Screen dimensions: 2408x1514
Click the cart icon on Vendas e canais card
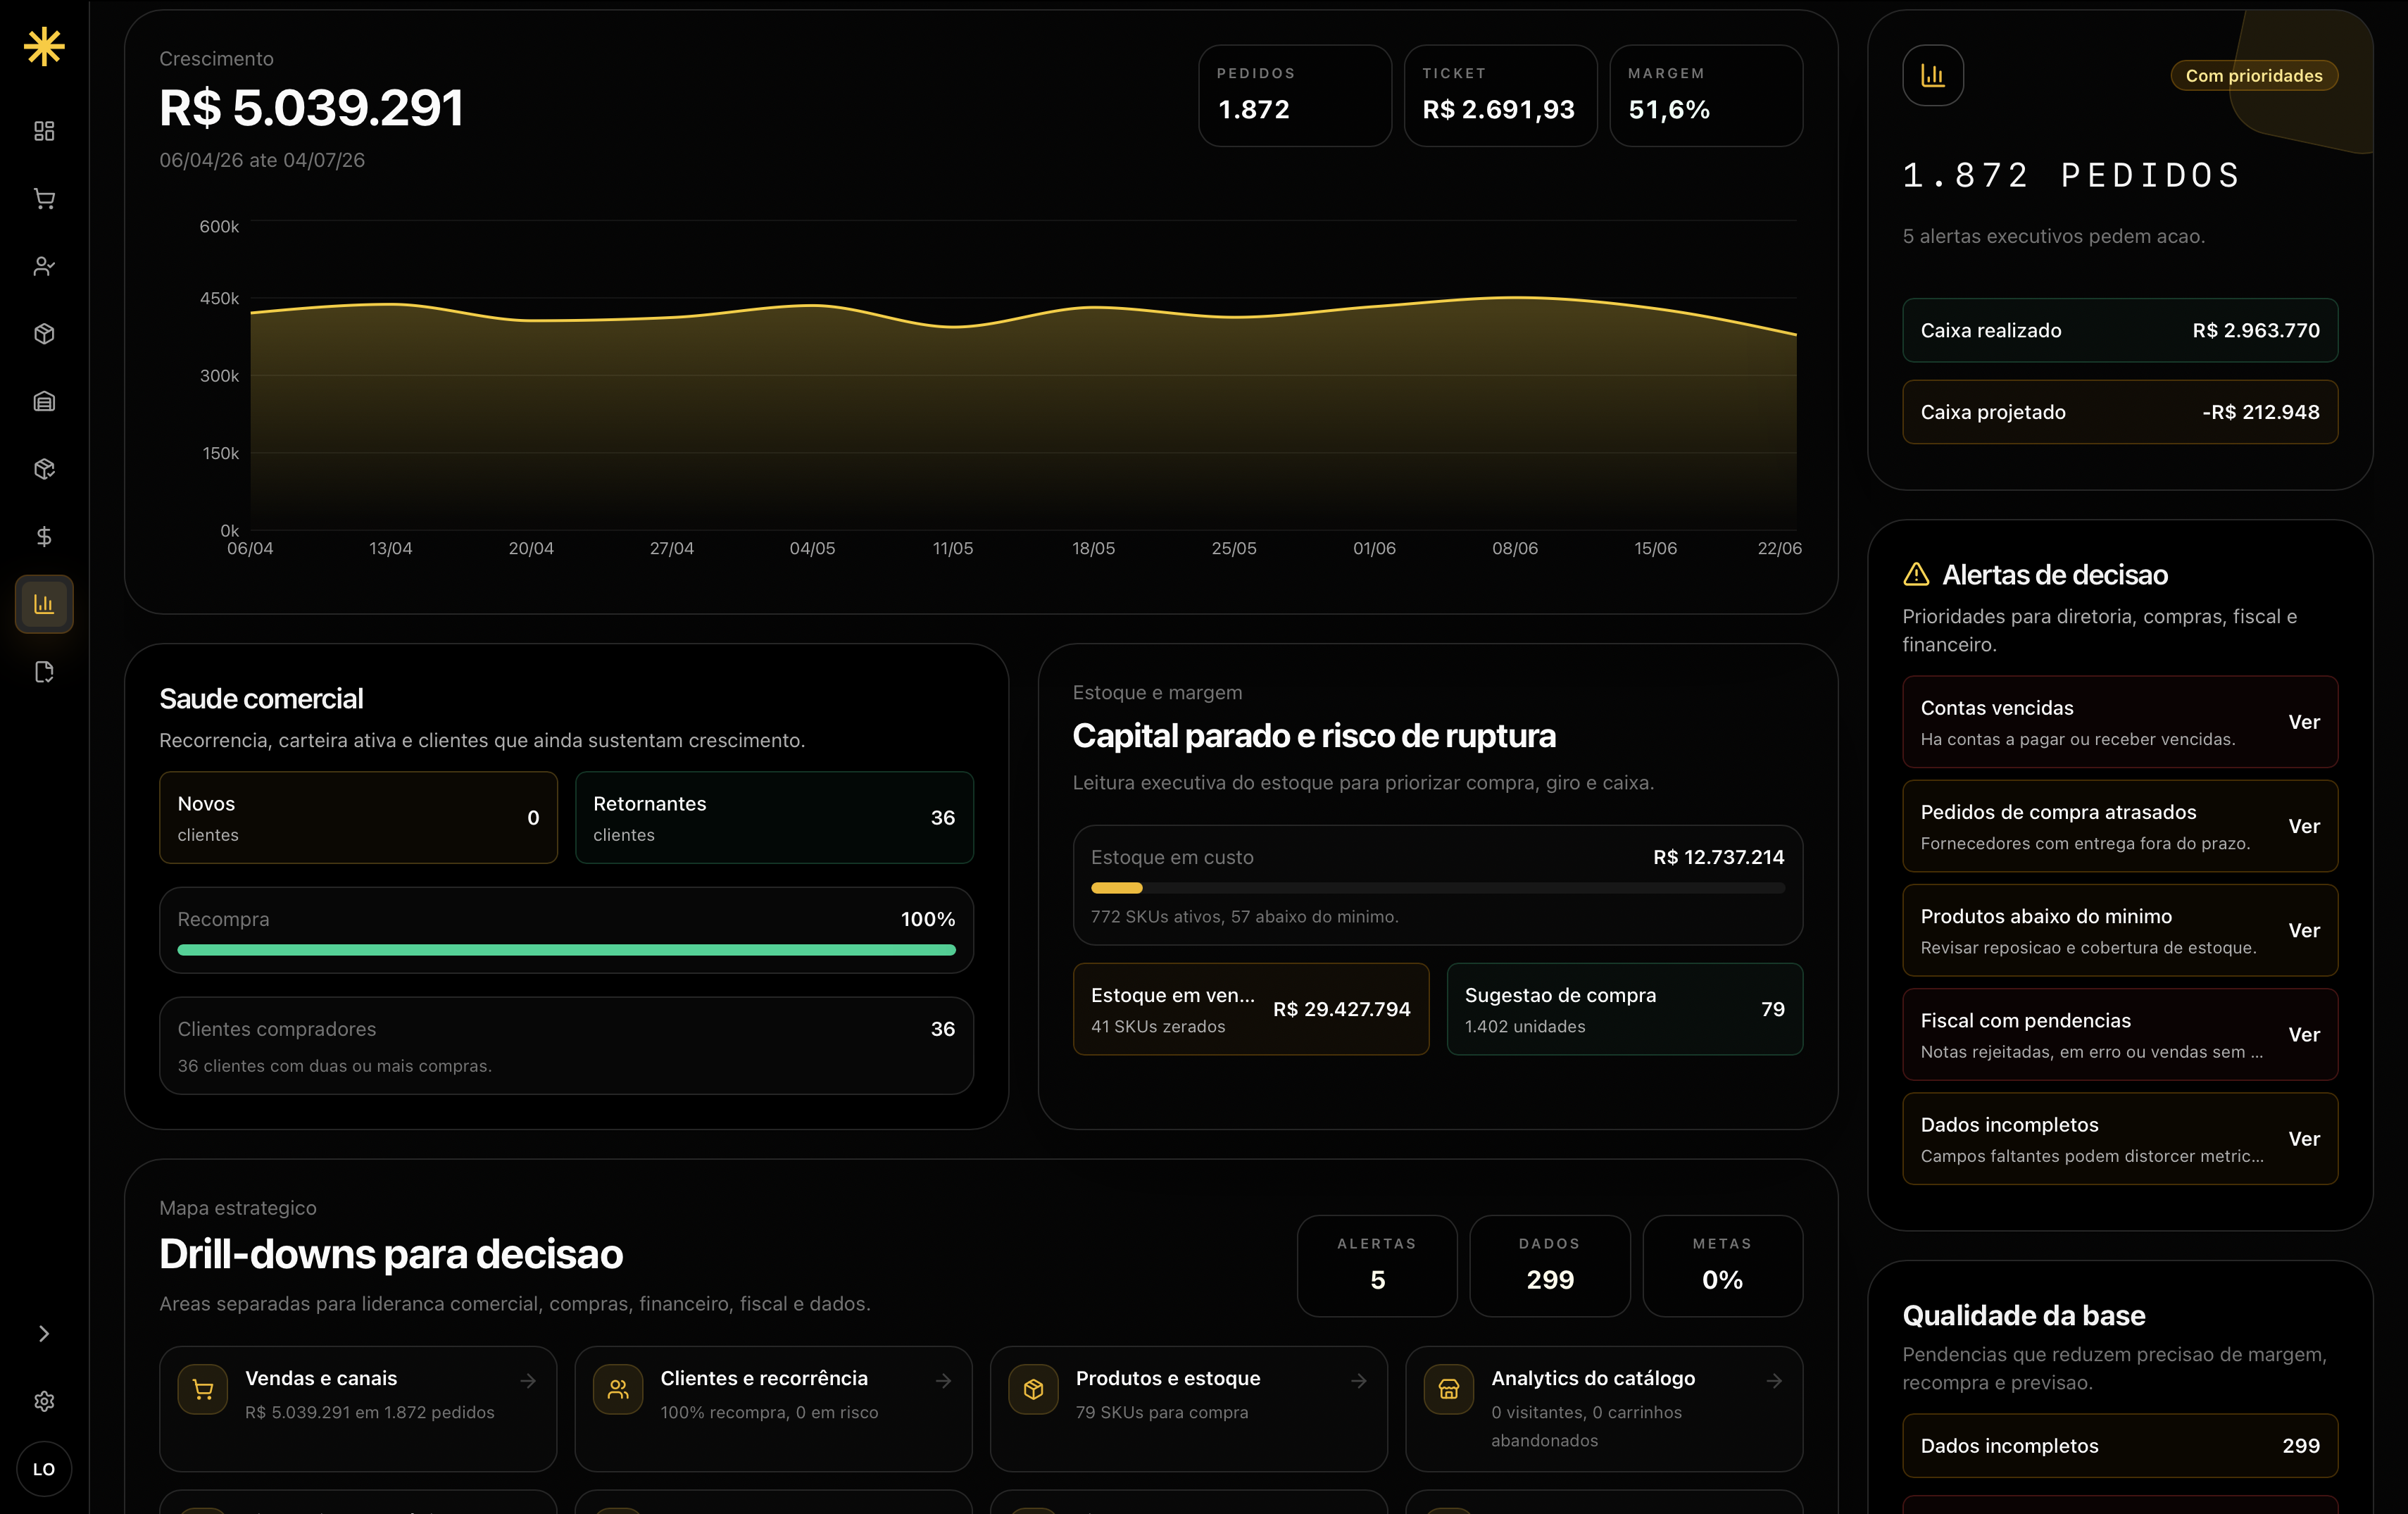[203, 1389]
